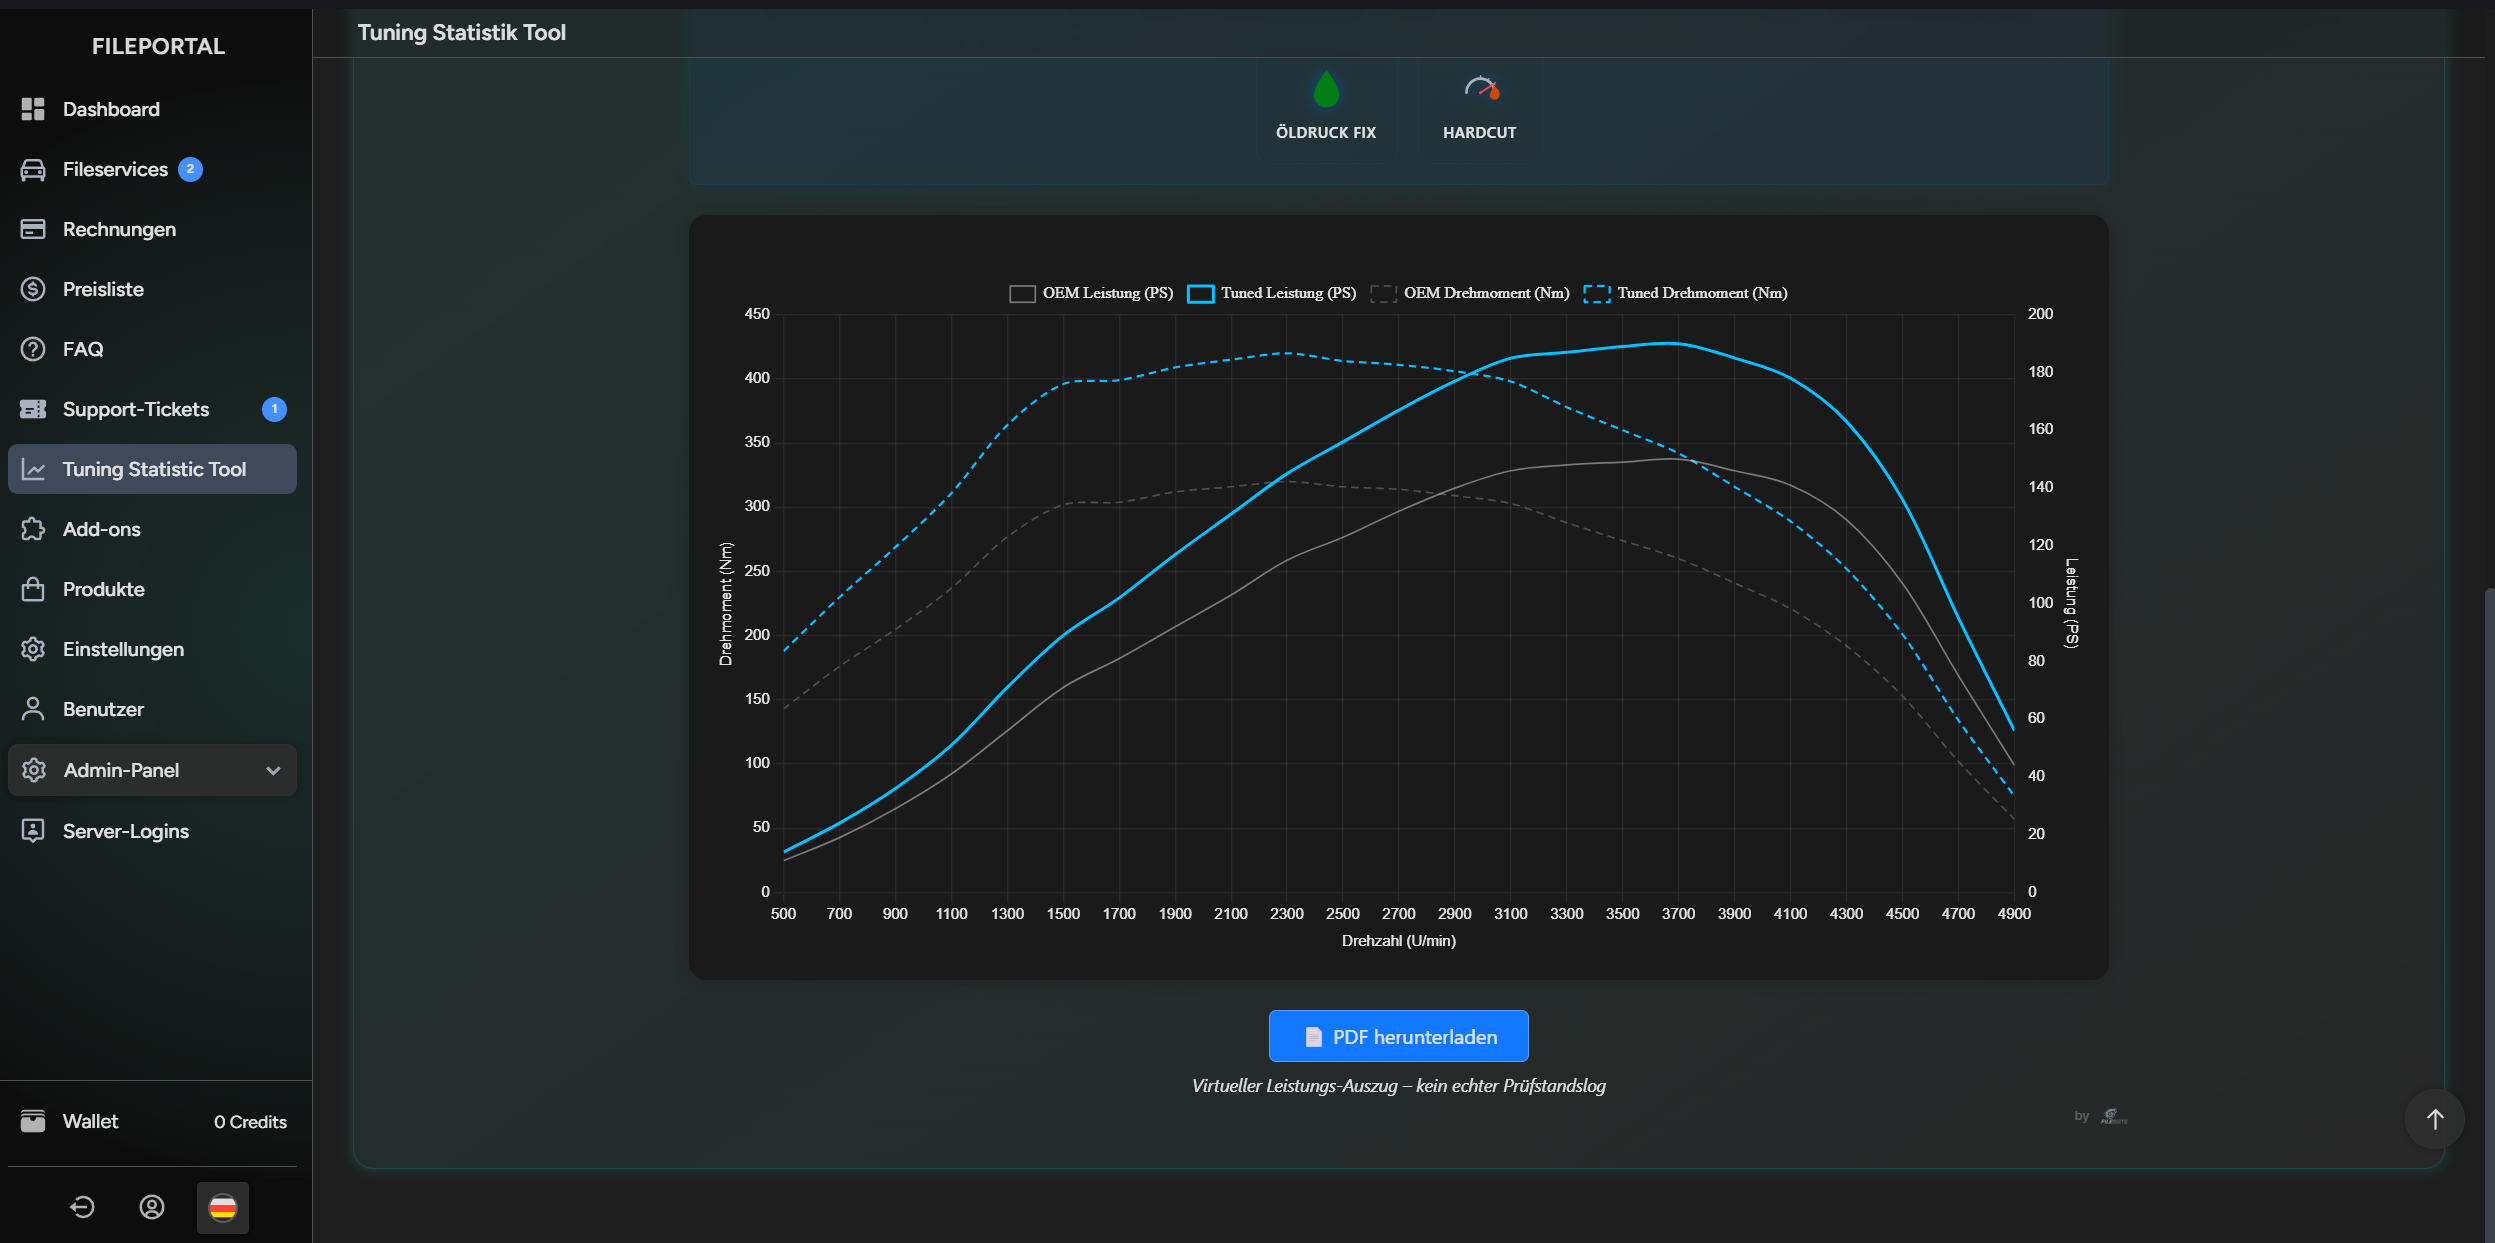Select the Öldruck Fix droplet icon
The width and height of the screenshot is (2495, 1243).
click(1325, 90)
